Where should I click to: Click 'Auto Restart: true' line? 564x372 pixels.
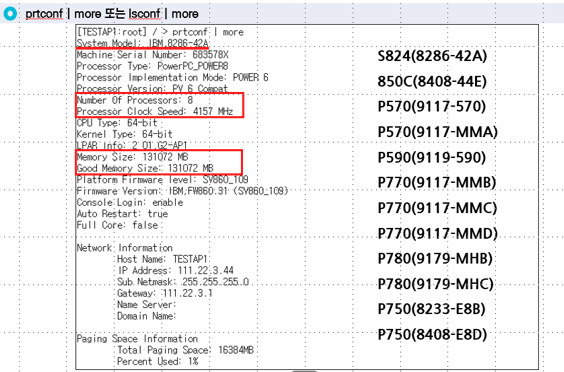[122, 214]
